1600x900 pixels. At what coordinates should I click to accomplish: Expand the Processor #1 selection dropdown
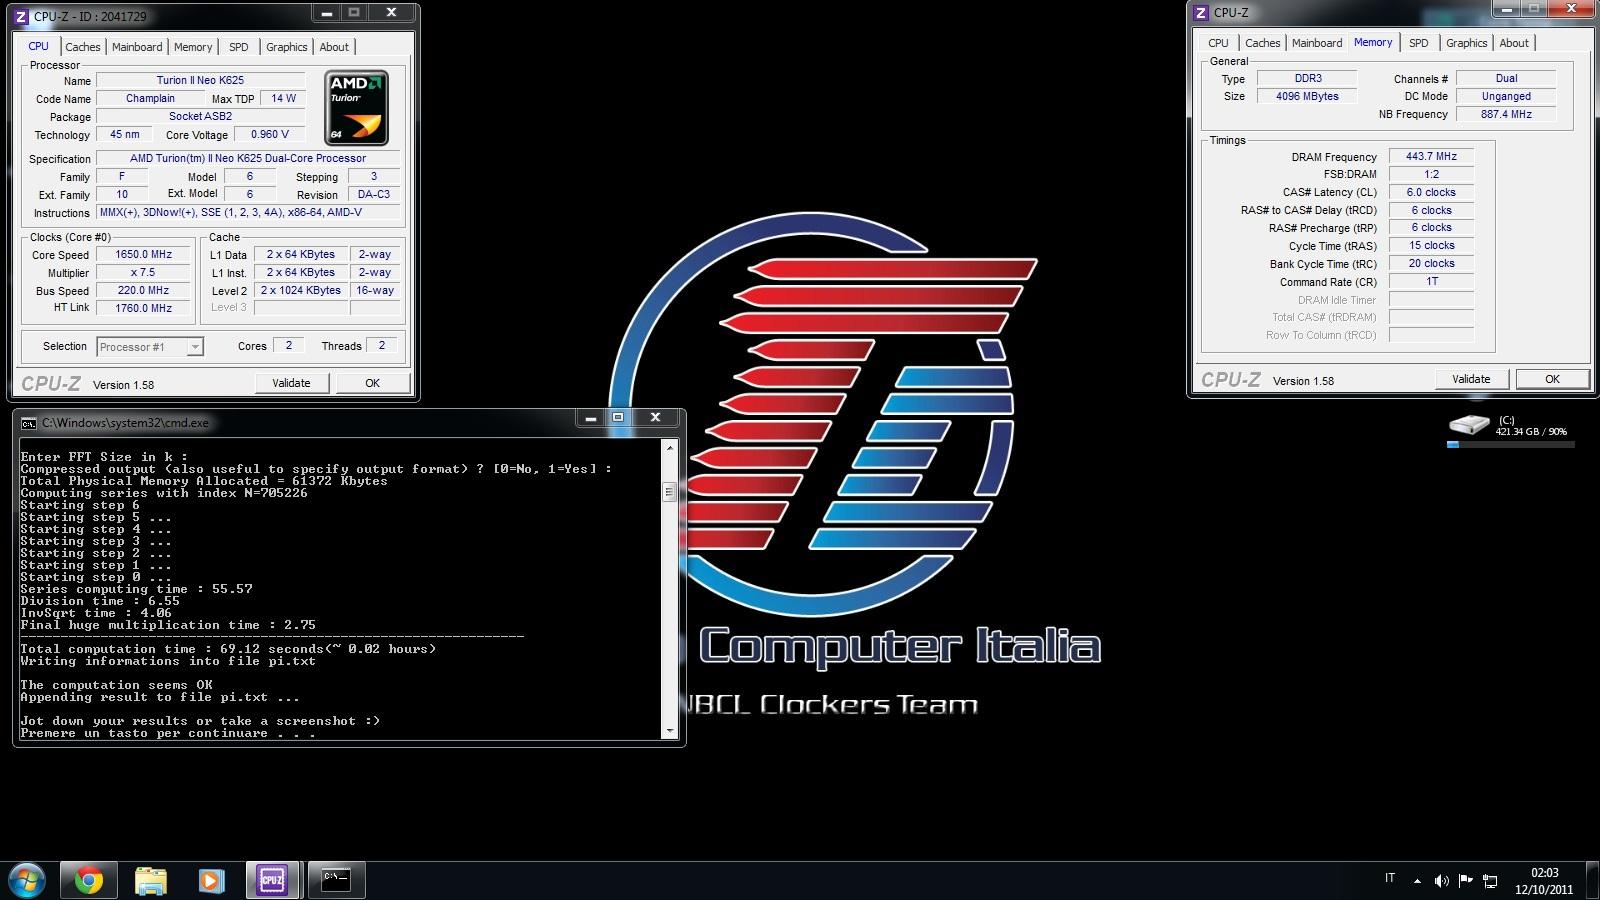(x=195, y=347)
